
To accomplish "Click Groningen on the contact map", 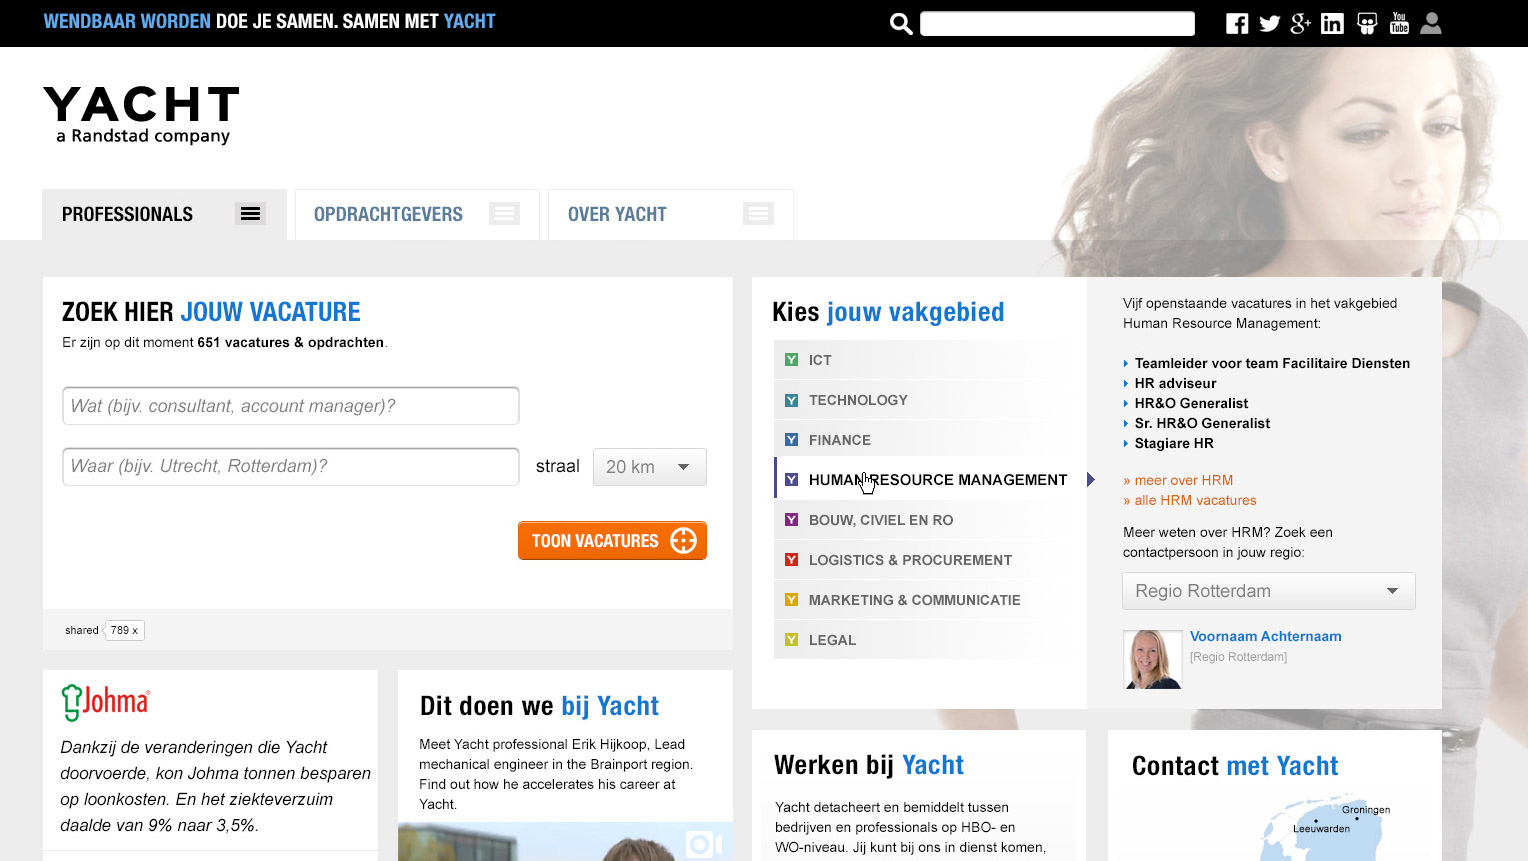I will [x=1365, y=810].
